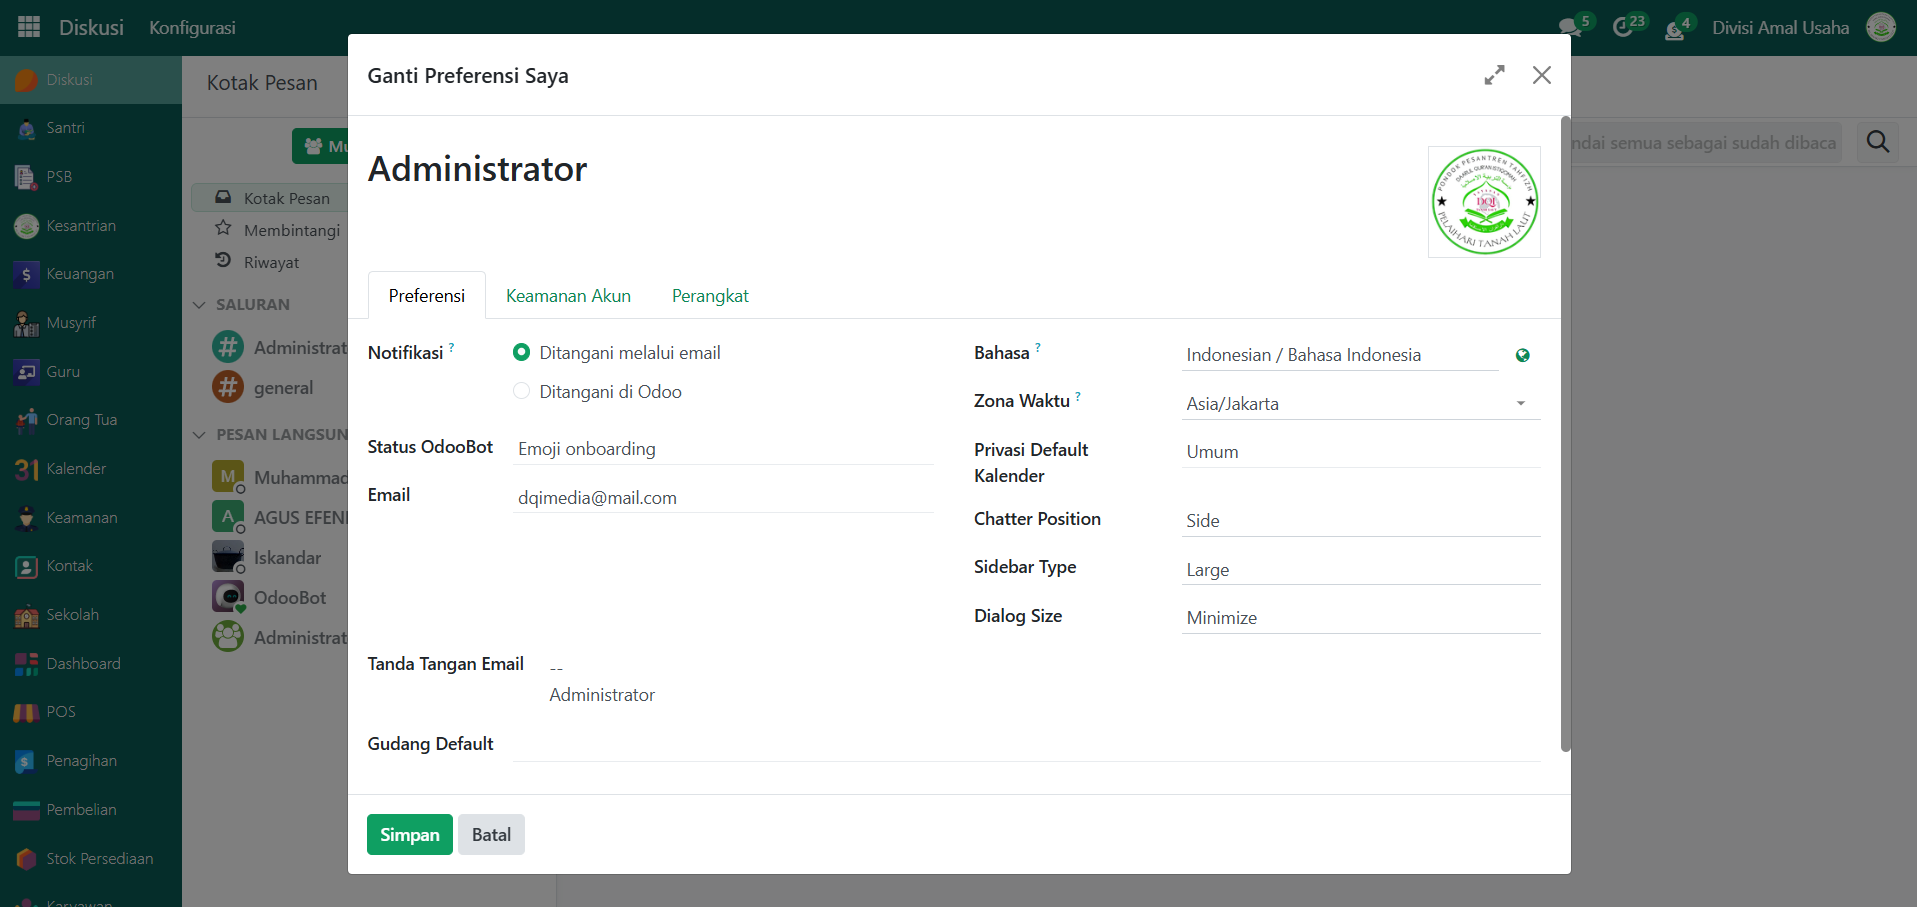Click the Simpan button
This screenshot has width=1917, height=907.
tap(409, 835)
